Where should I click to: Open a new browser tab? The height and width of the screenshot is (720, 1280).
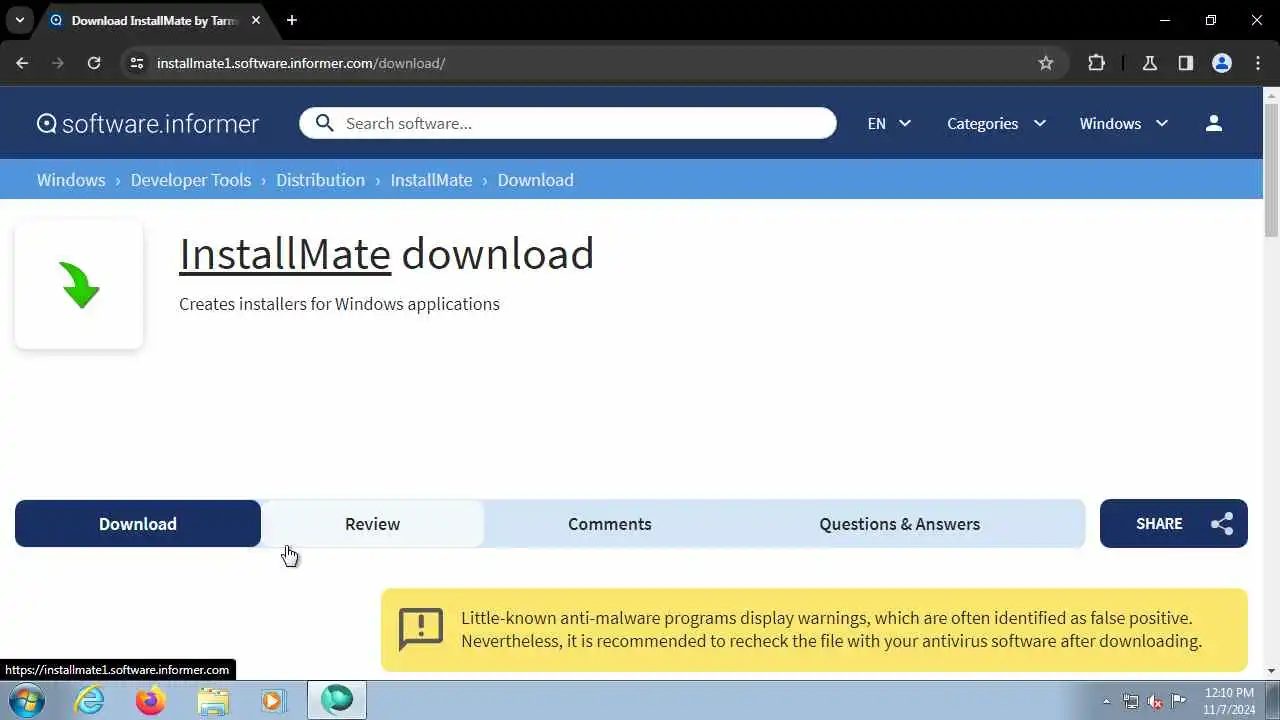(292, 20)
